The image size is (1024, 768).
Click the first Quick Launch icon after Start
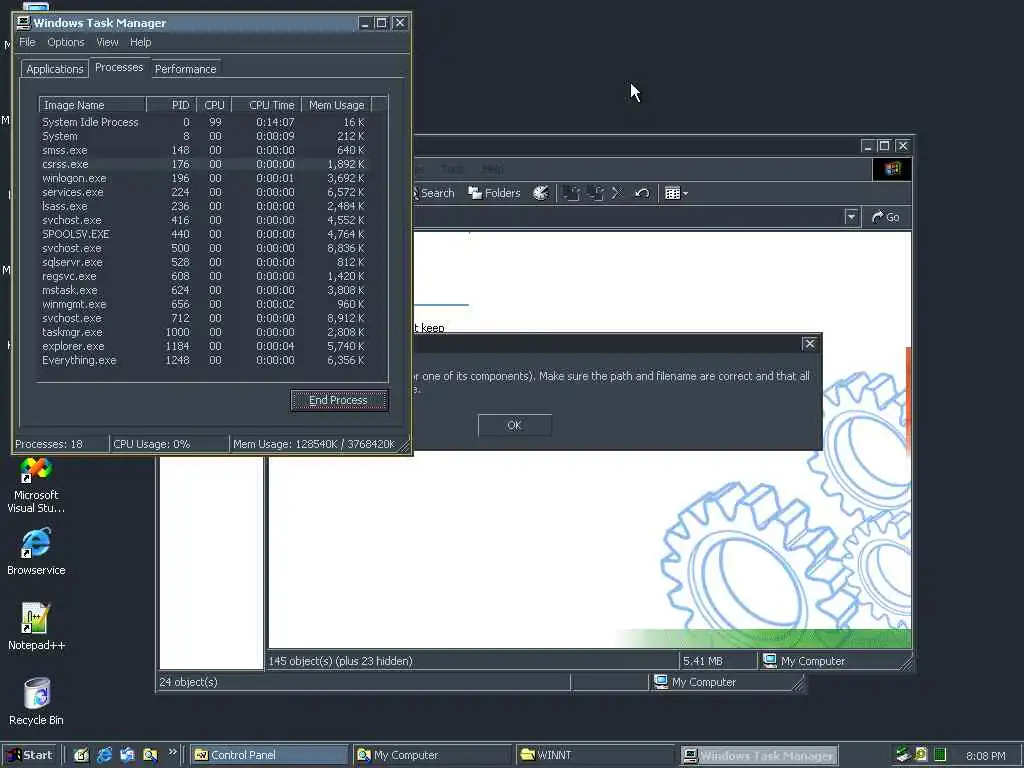(81, 755)
